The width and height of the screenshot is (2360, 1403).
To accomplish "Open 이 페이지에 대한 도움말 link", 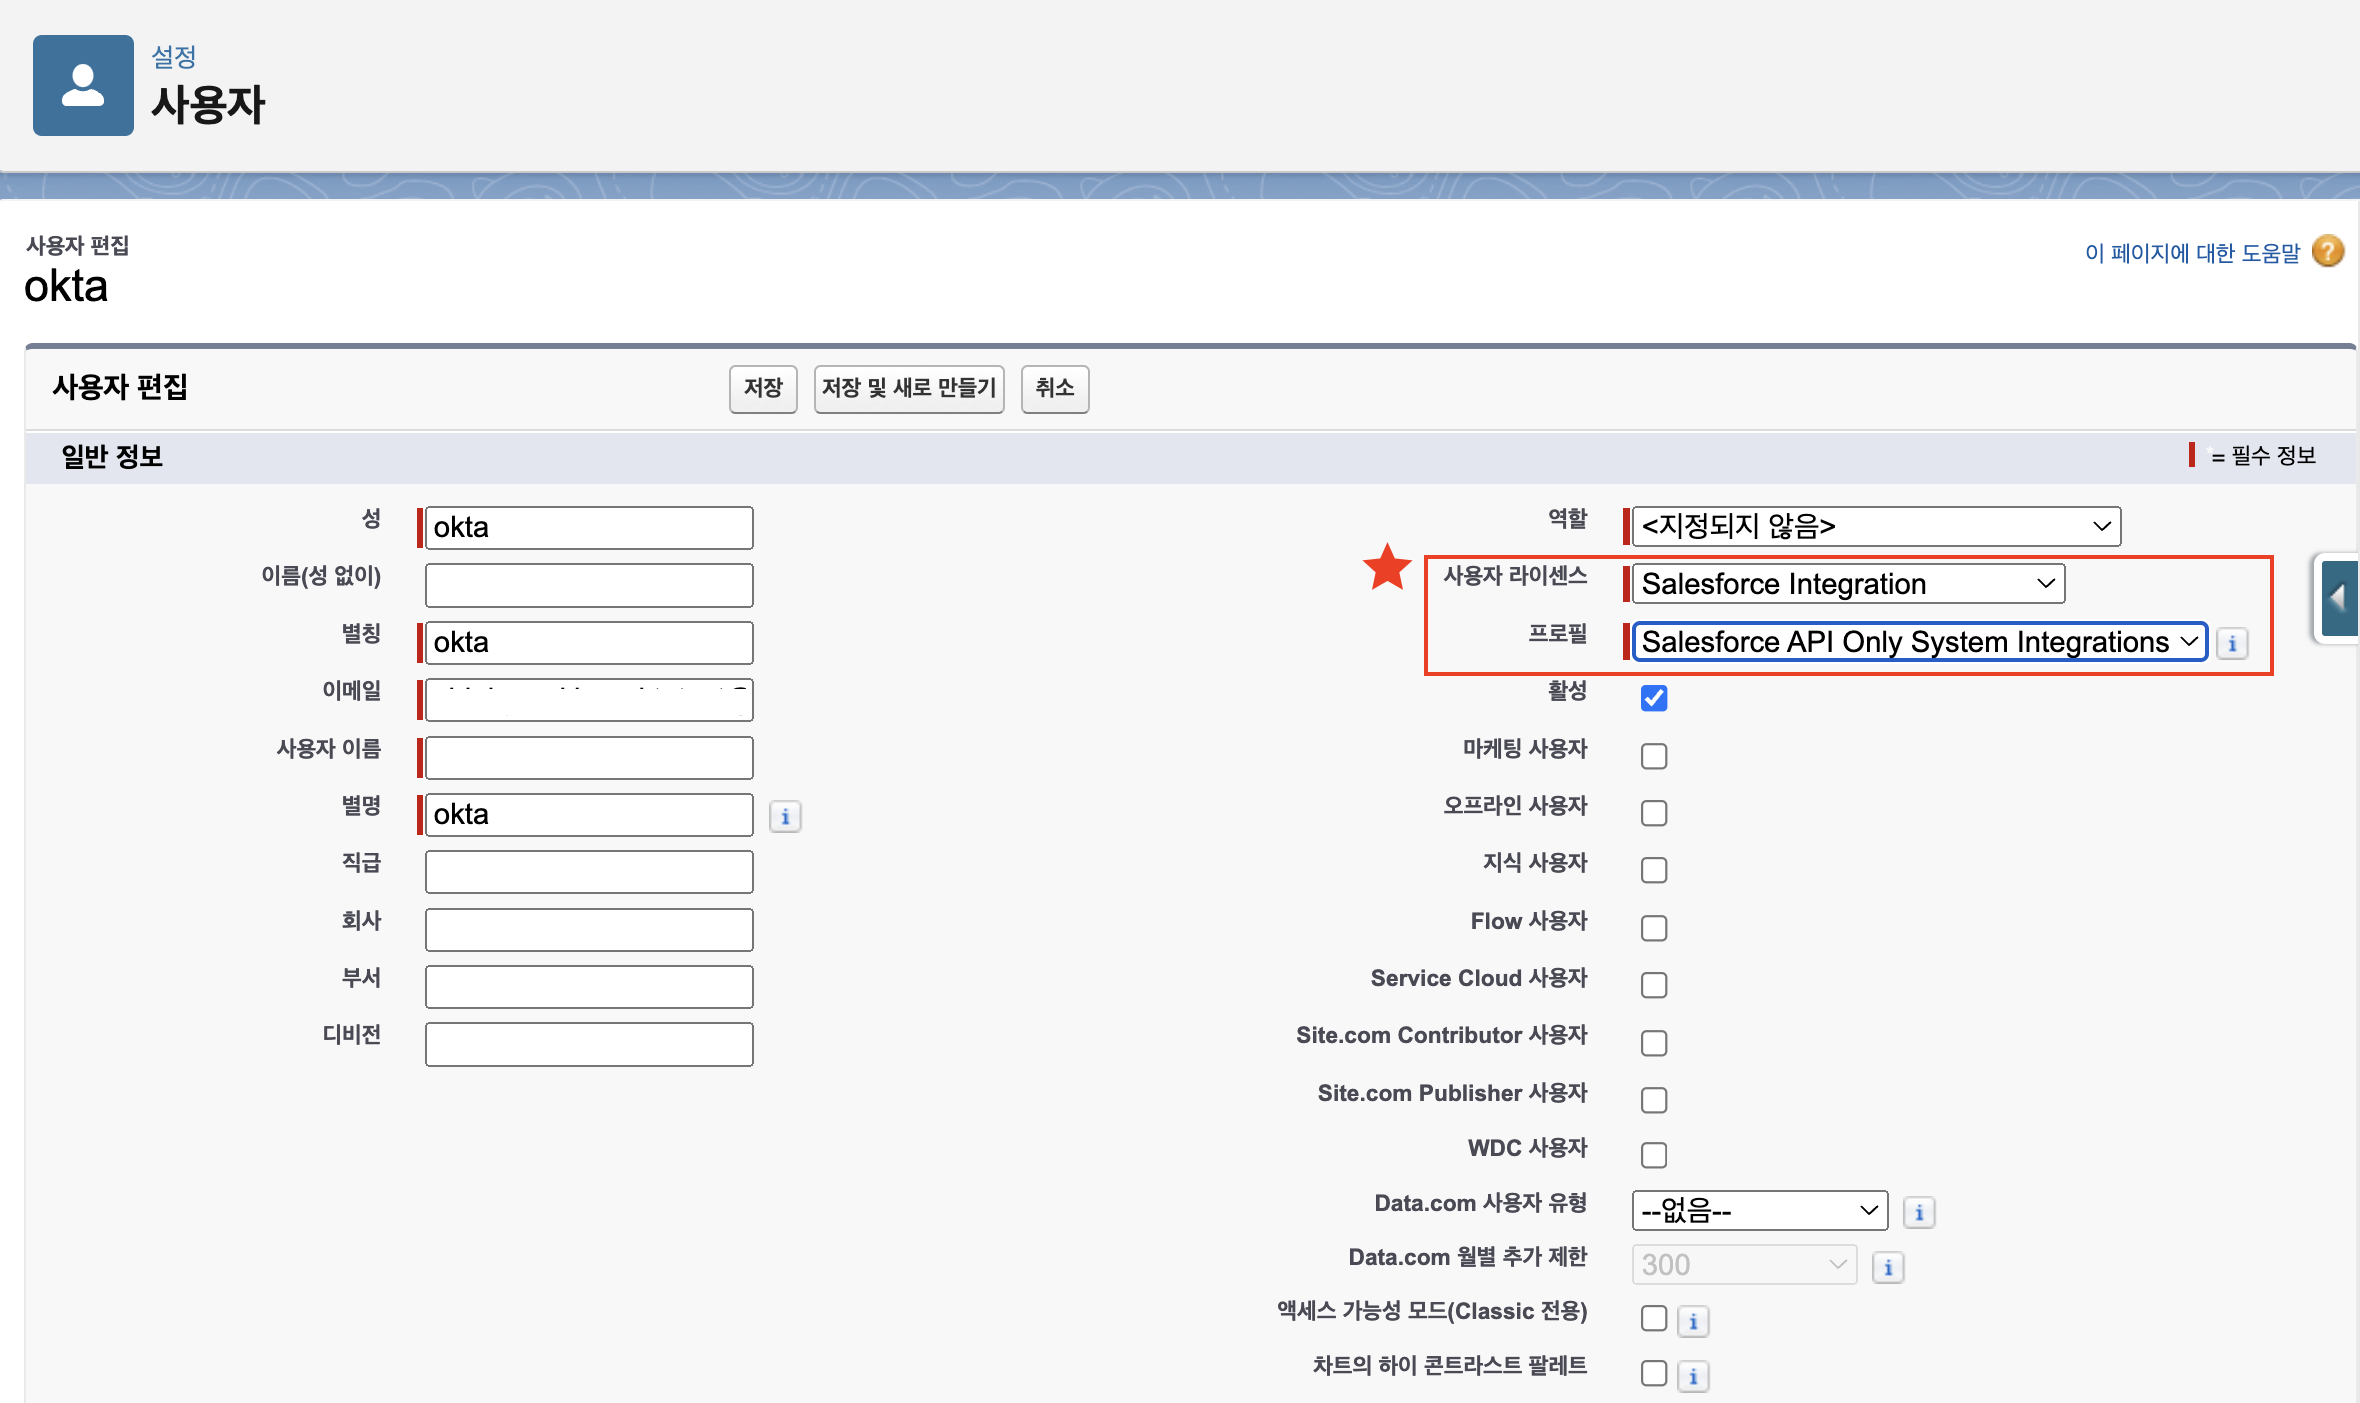I will pyautogui.click(x=2192, y=253).
